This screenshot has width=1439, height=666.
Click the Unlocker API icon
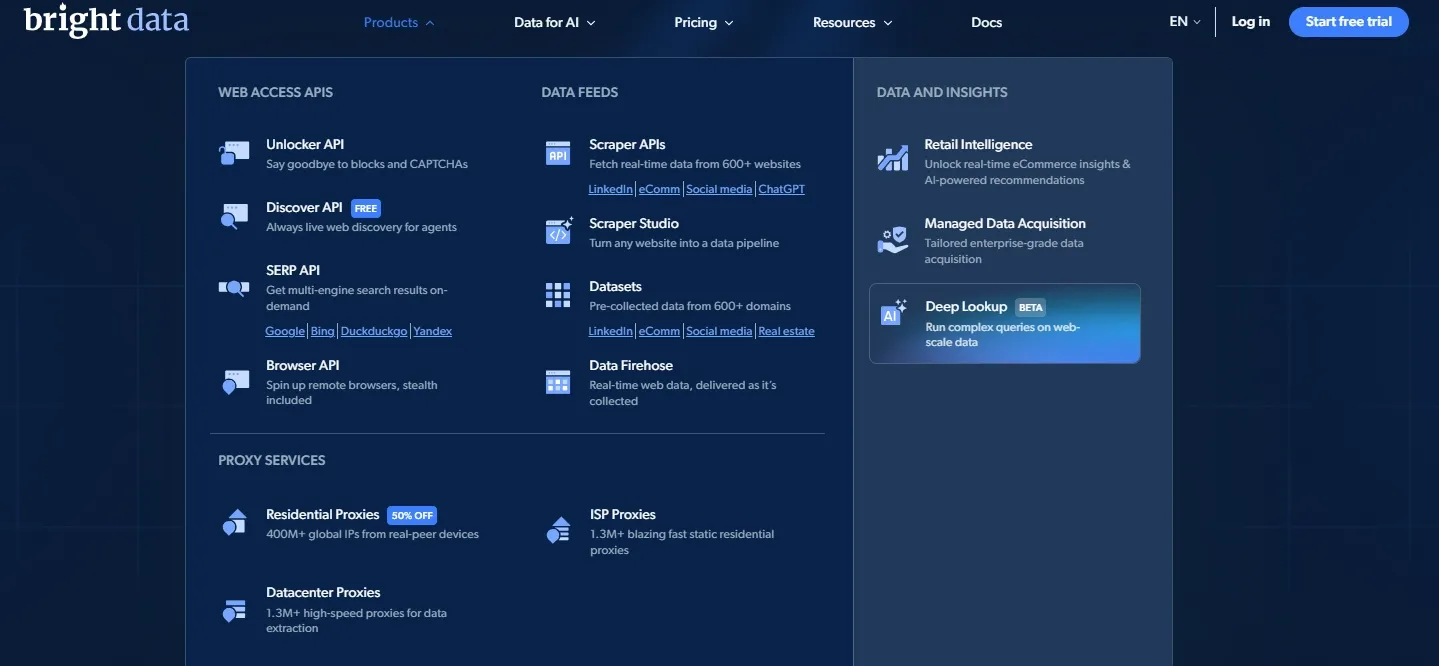234,153
